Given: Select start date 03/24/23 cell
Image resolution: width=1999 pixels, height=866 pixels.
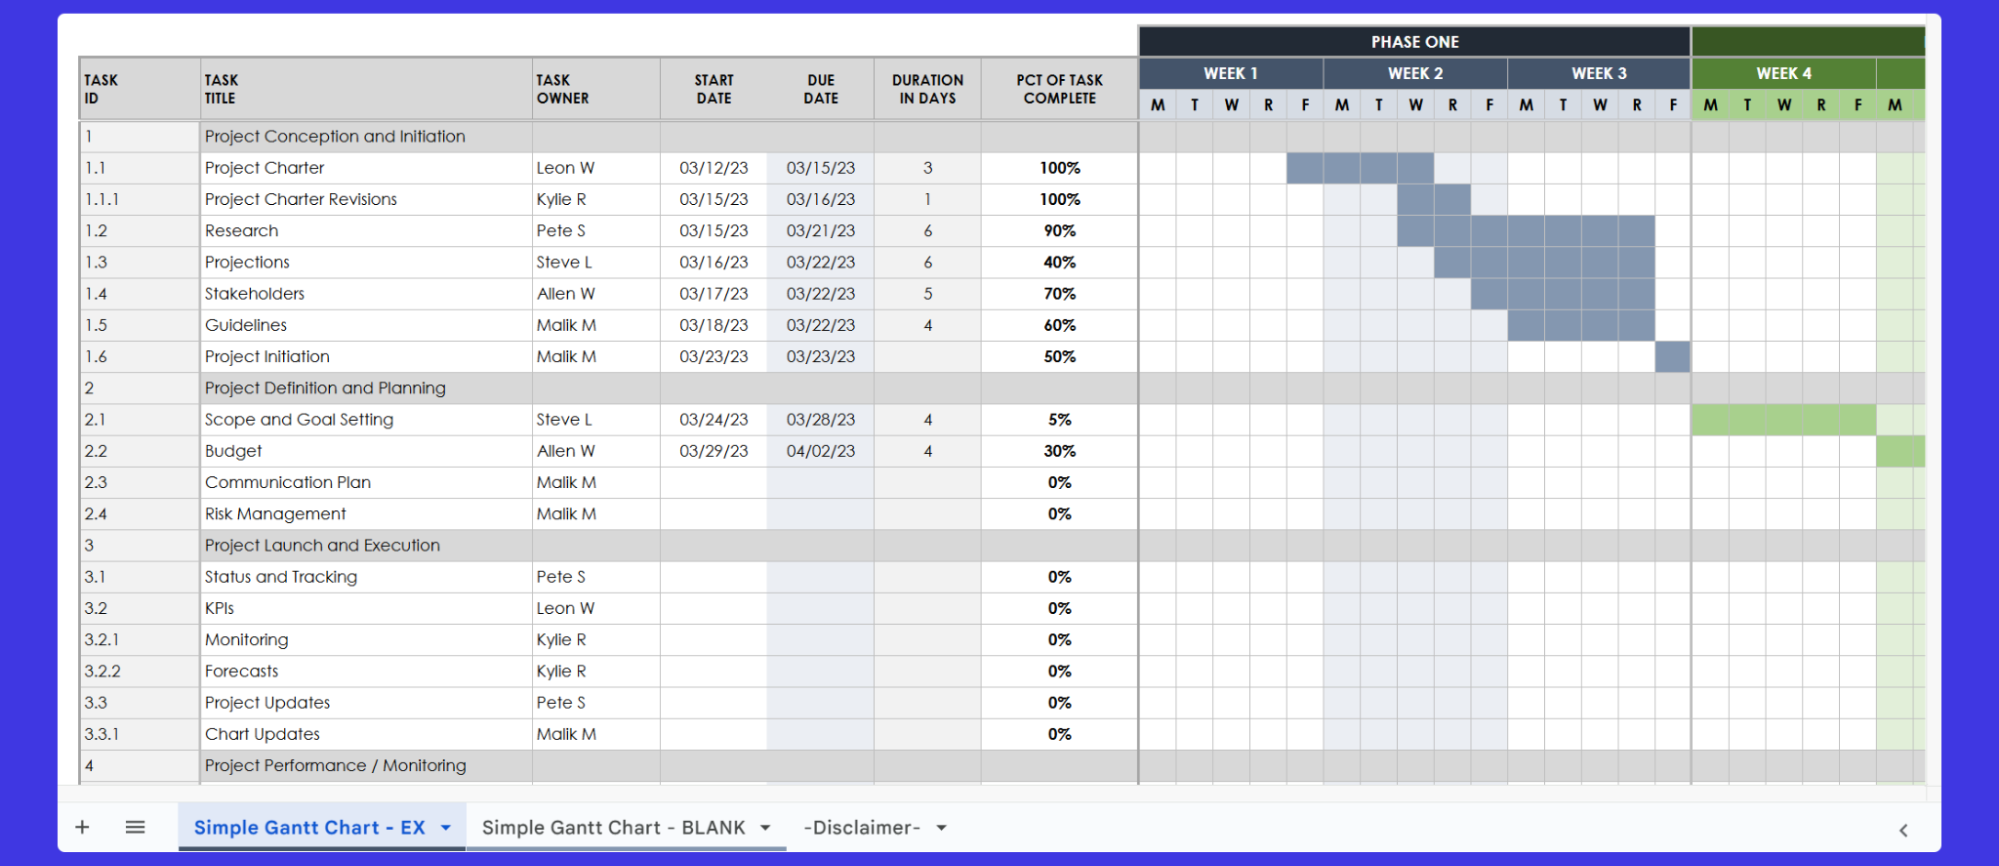Looking at the screenshot, I should coord(714,420).
